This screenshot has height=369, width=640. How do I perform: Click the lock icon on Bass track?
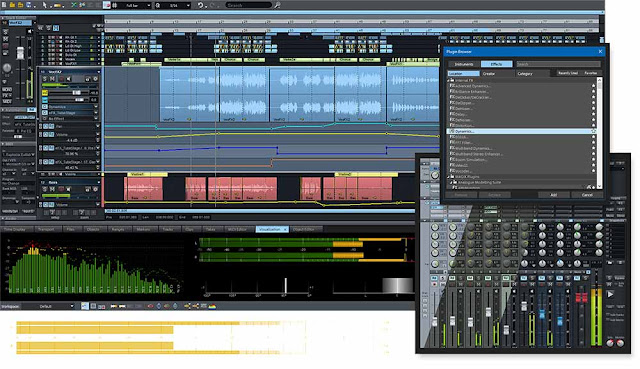(88, 189)
